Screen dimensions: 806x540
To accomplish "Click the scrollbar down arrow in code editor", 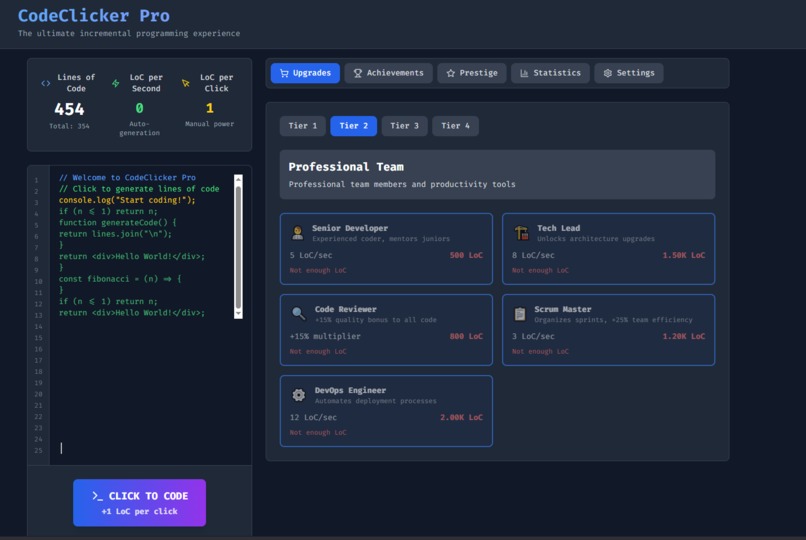I will (238, 313).
